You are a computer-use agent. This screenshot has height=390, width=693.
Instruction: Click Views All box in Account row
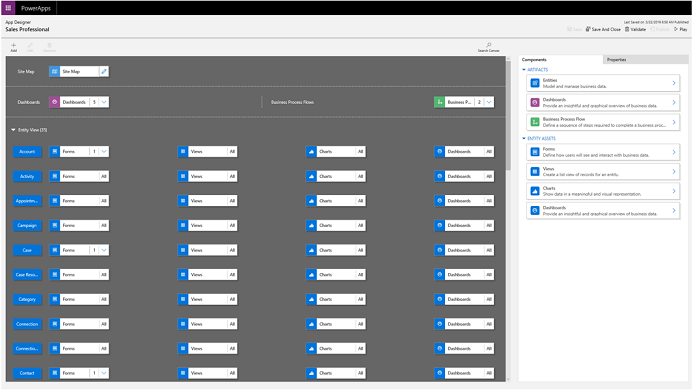pos(232,152)
